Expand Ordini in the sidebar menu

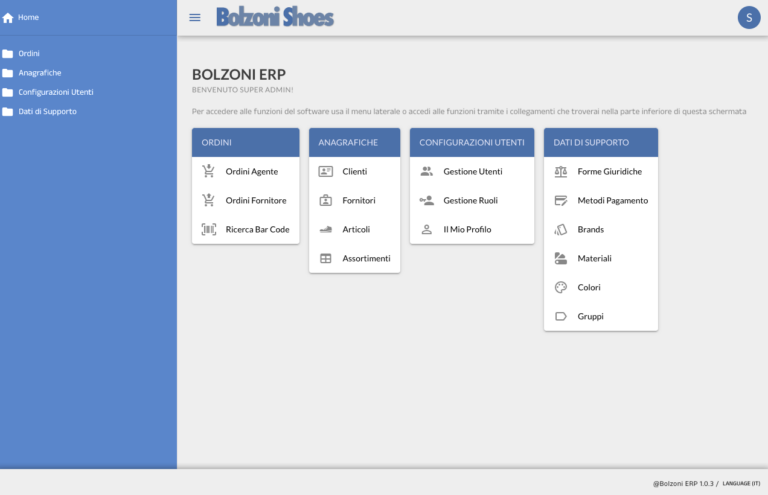point(29,53)
